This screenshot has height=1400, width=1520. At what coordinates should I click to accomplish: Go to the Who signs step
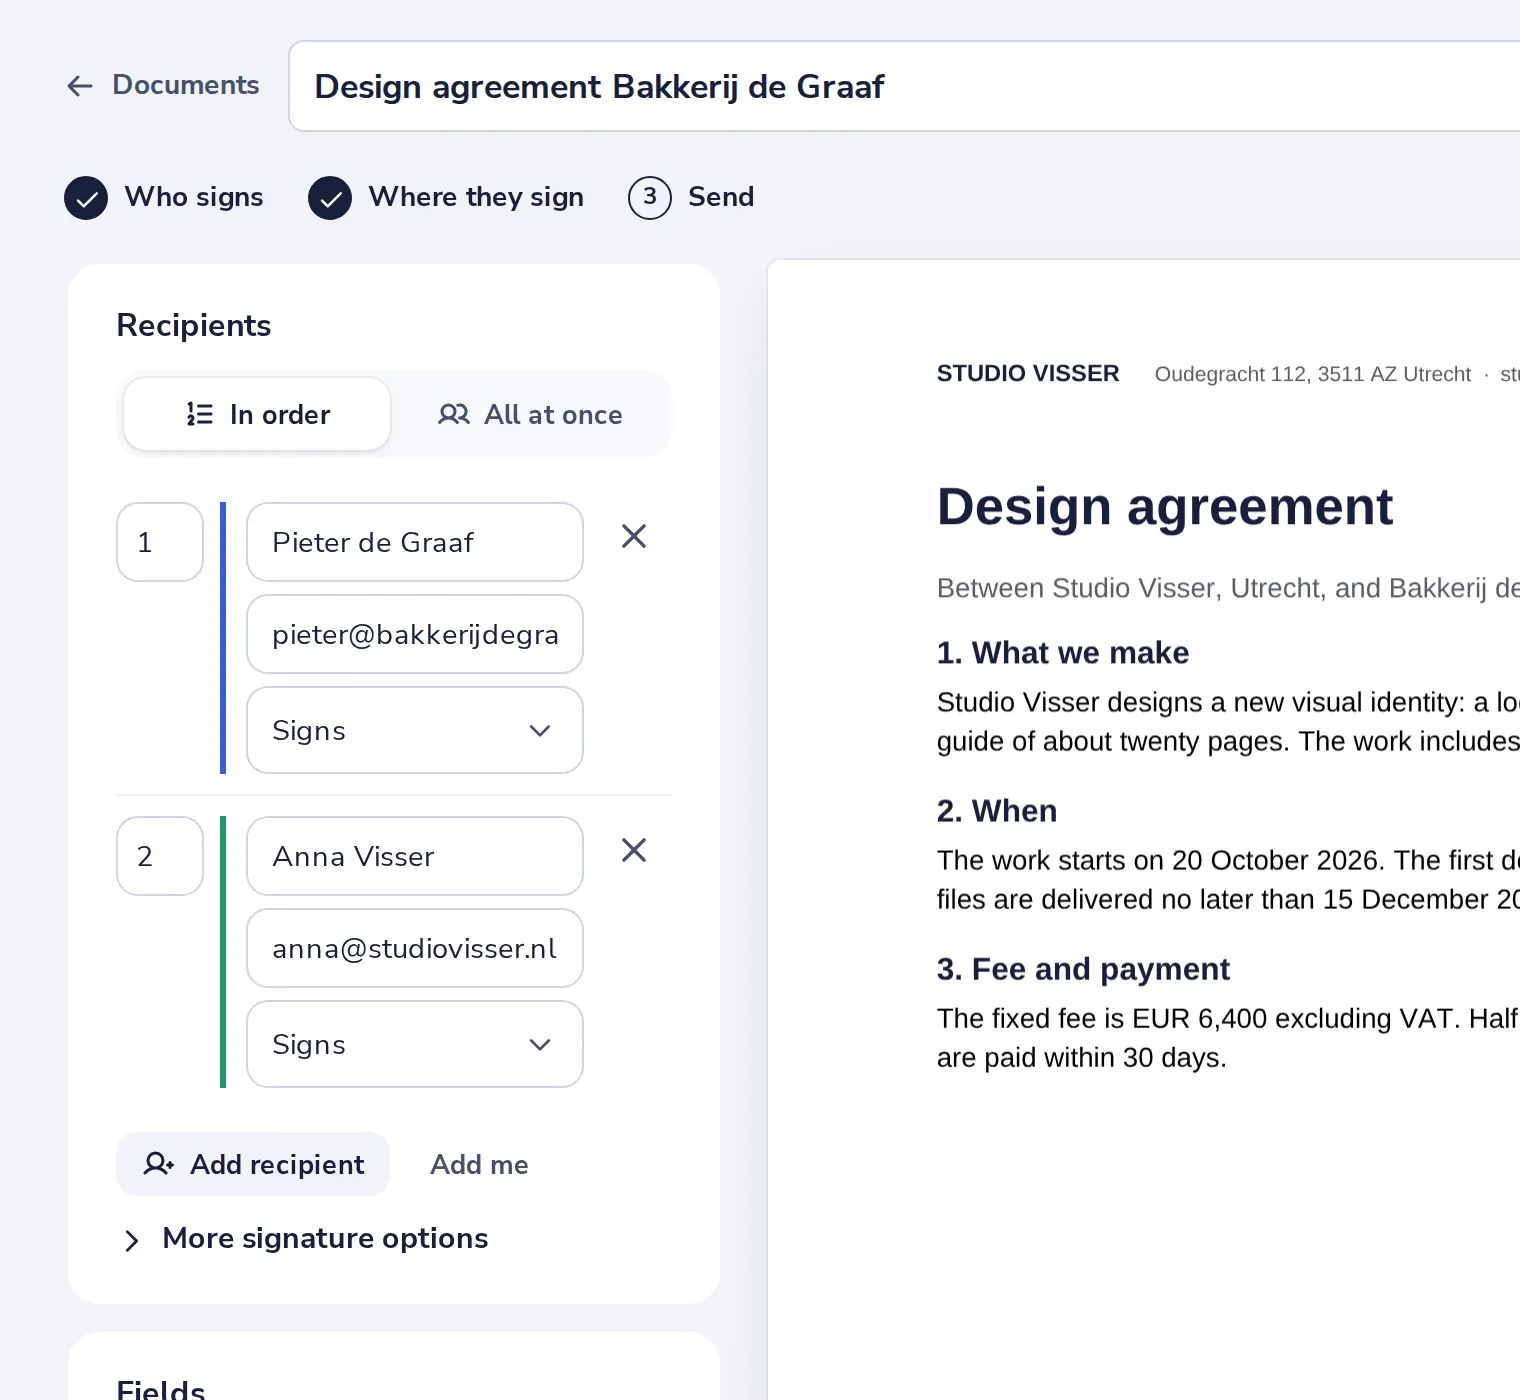(164, 198)
